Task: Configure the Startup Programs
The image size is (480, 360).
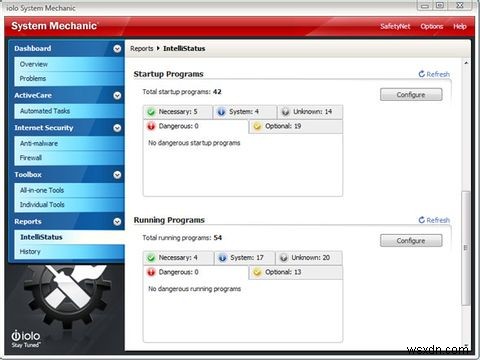Action: (x=411, y=95)
